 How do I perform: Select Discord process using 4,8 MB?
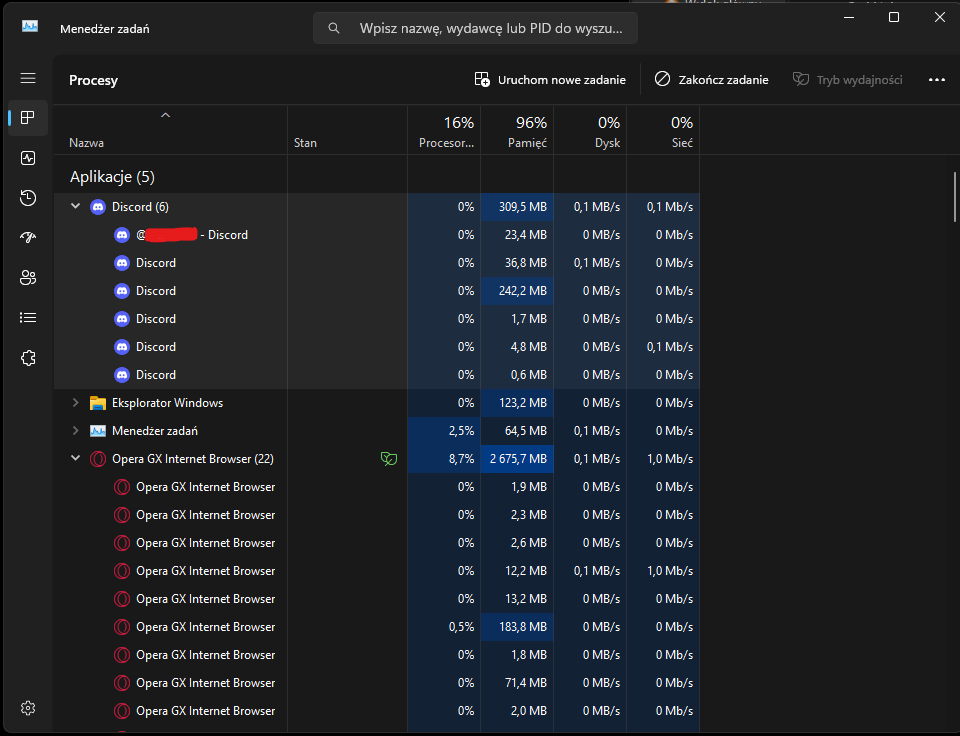[377, 347]
